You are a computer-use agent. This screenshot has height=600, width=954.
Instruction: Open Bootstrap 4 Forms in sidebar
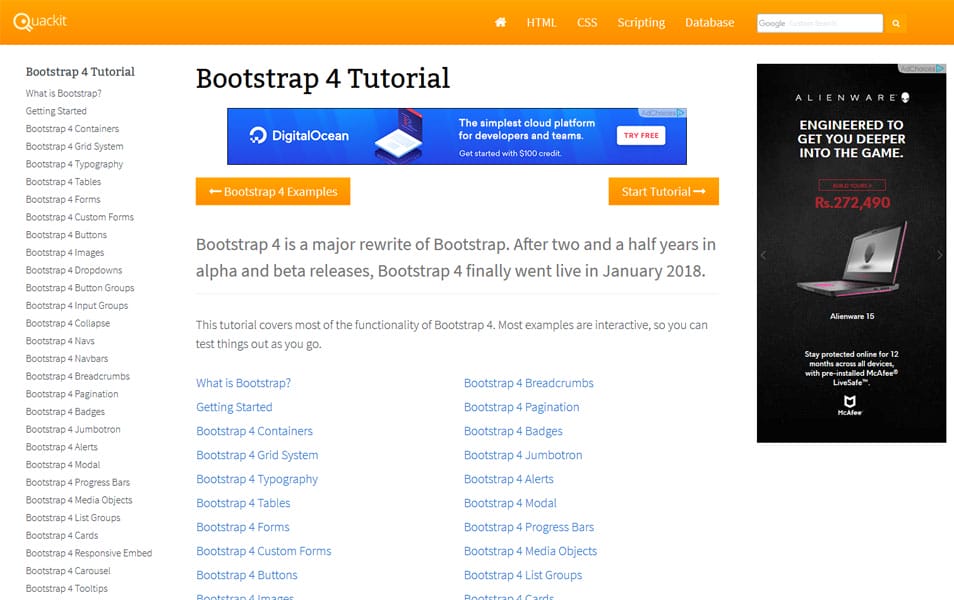pyautogui.click(x=63, y=199)
